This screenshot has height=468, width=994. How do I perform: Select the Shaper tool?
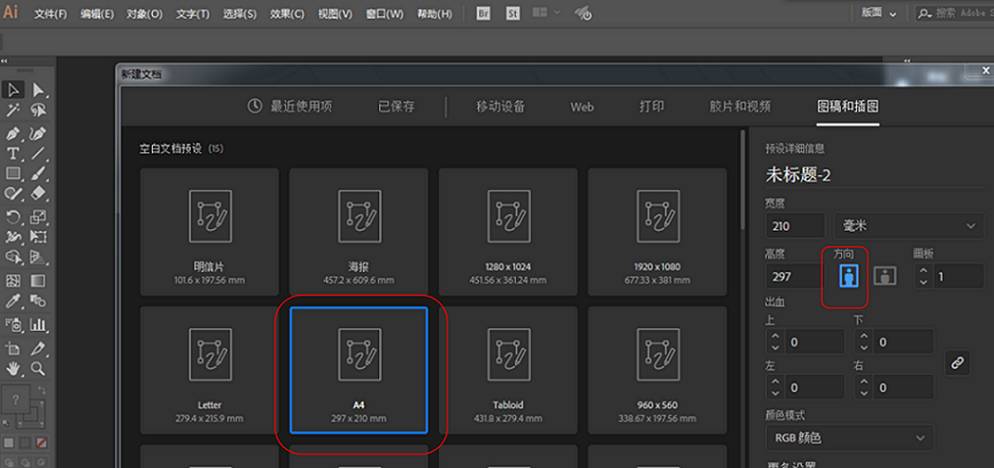click(x=13, y=193)
